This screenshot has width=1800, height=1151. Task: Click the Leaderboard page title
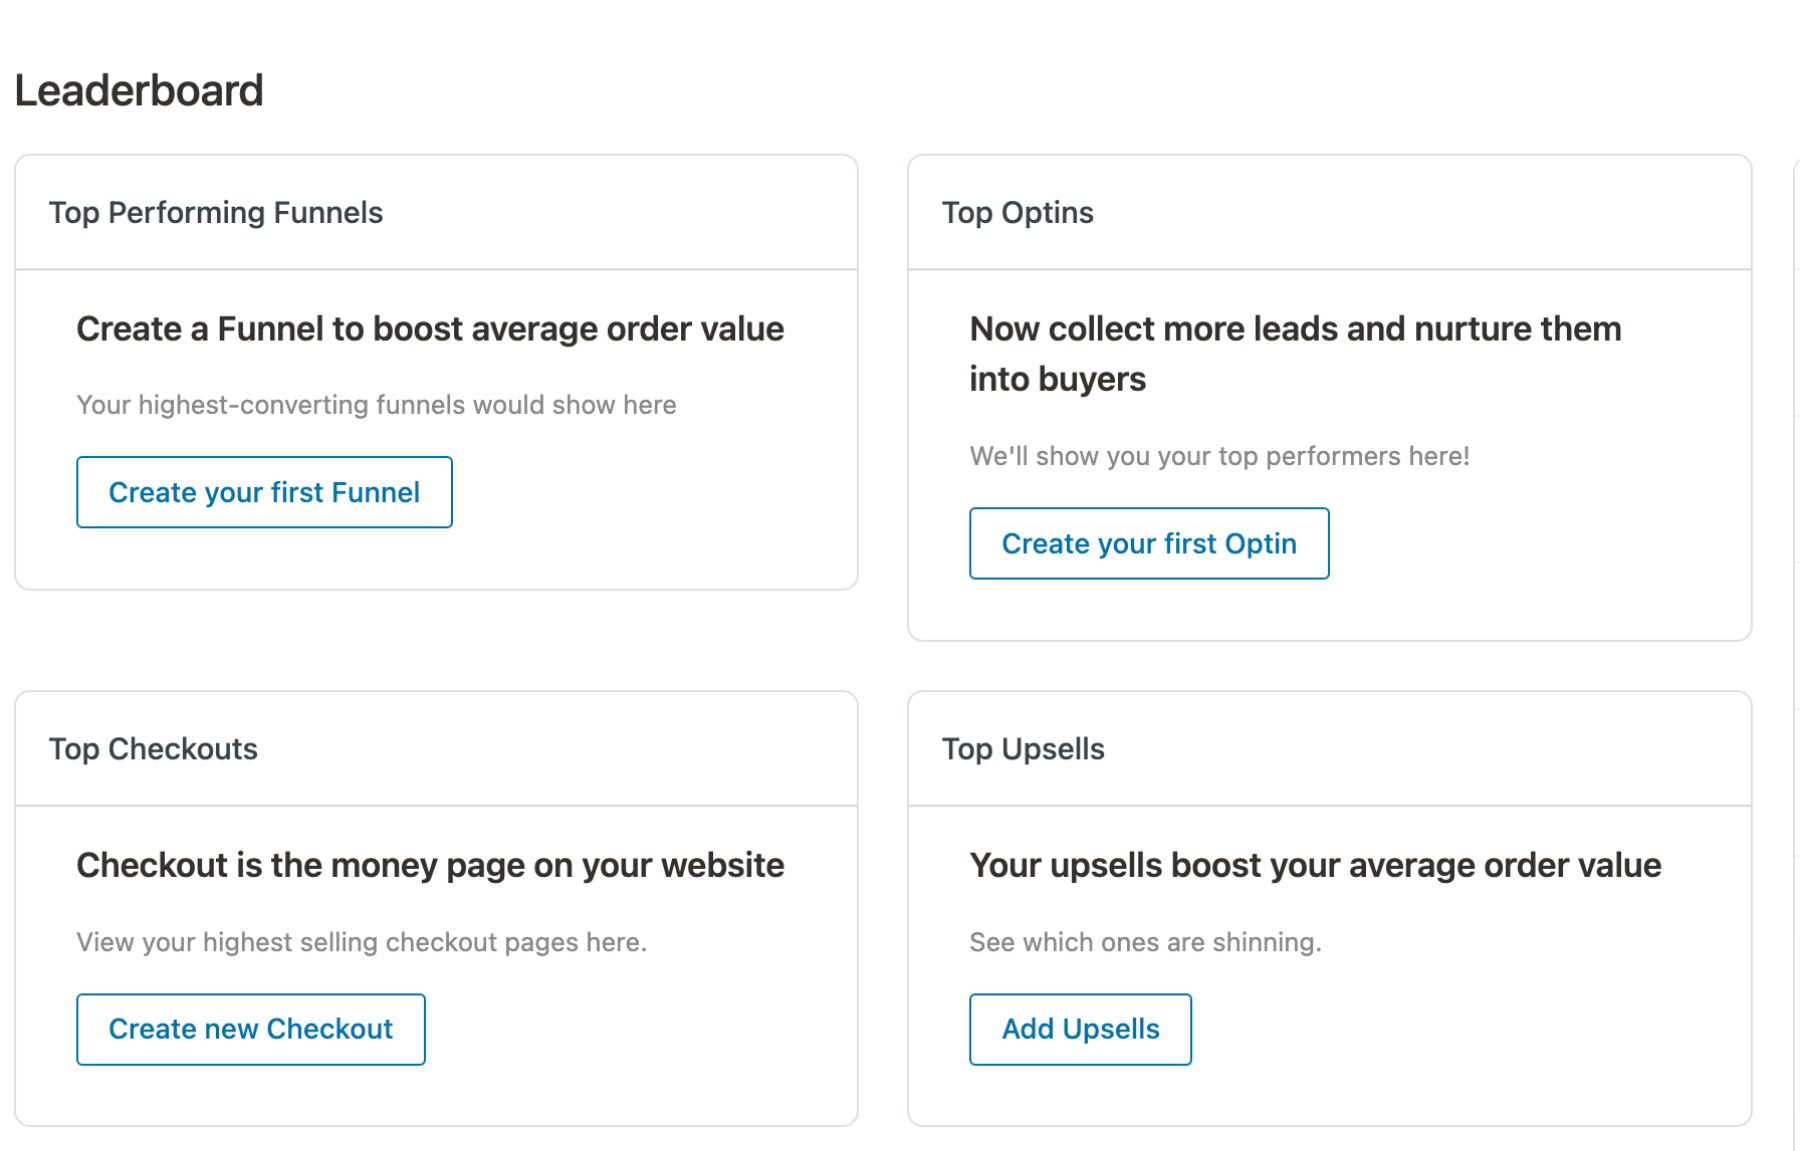[140, 90]
